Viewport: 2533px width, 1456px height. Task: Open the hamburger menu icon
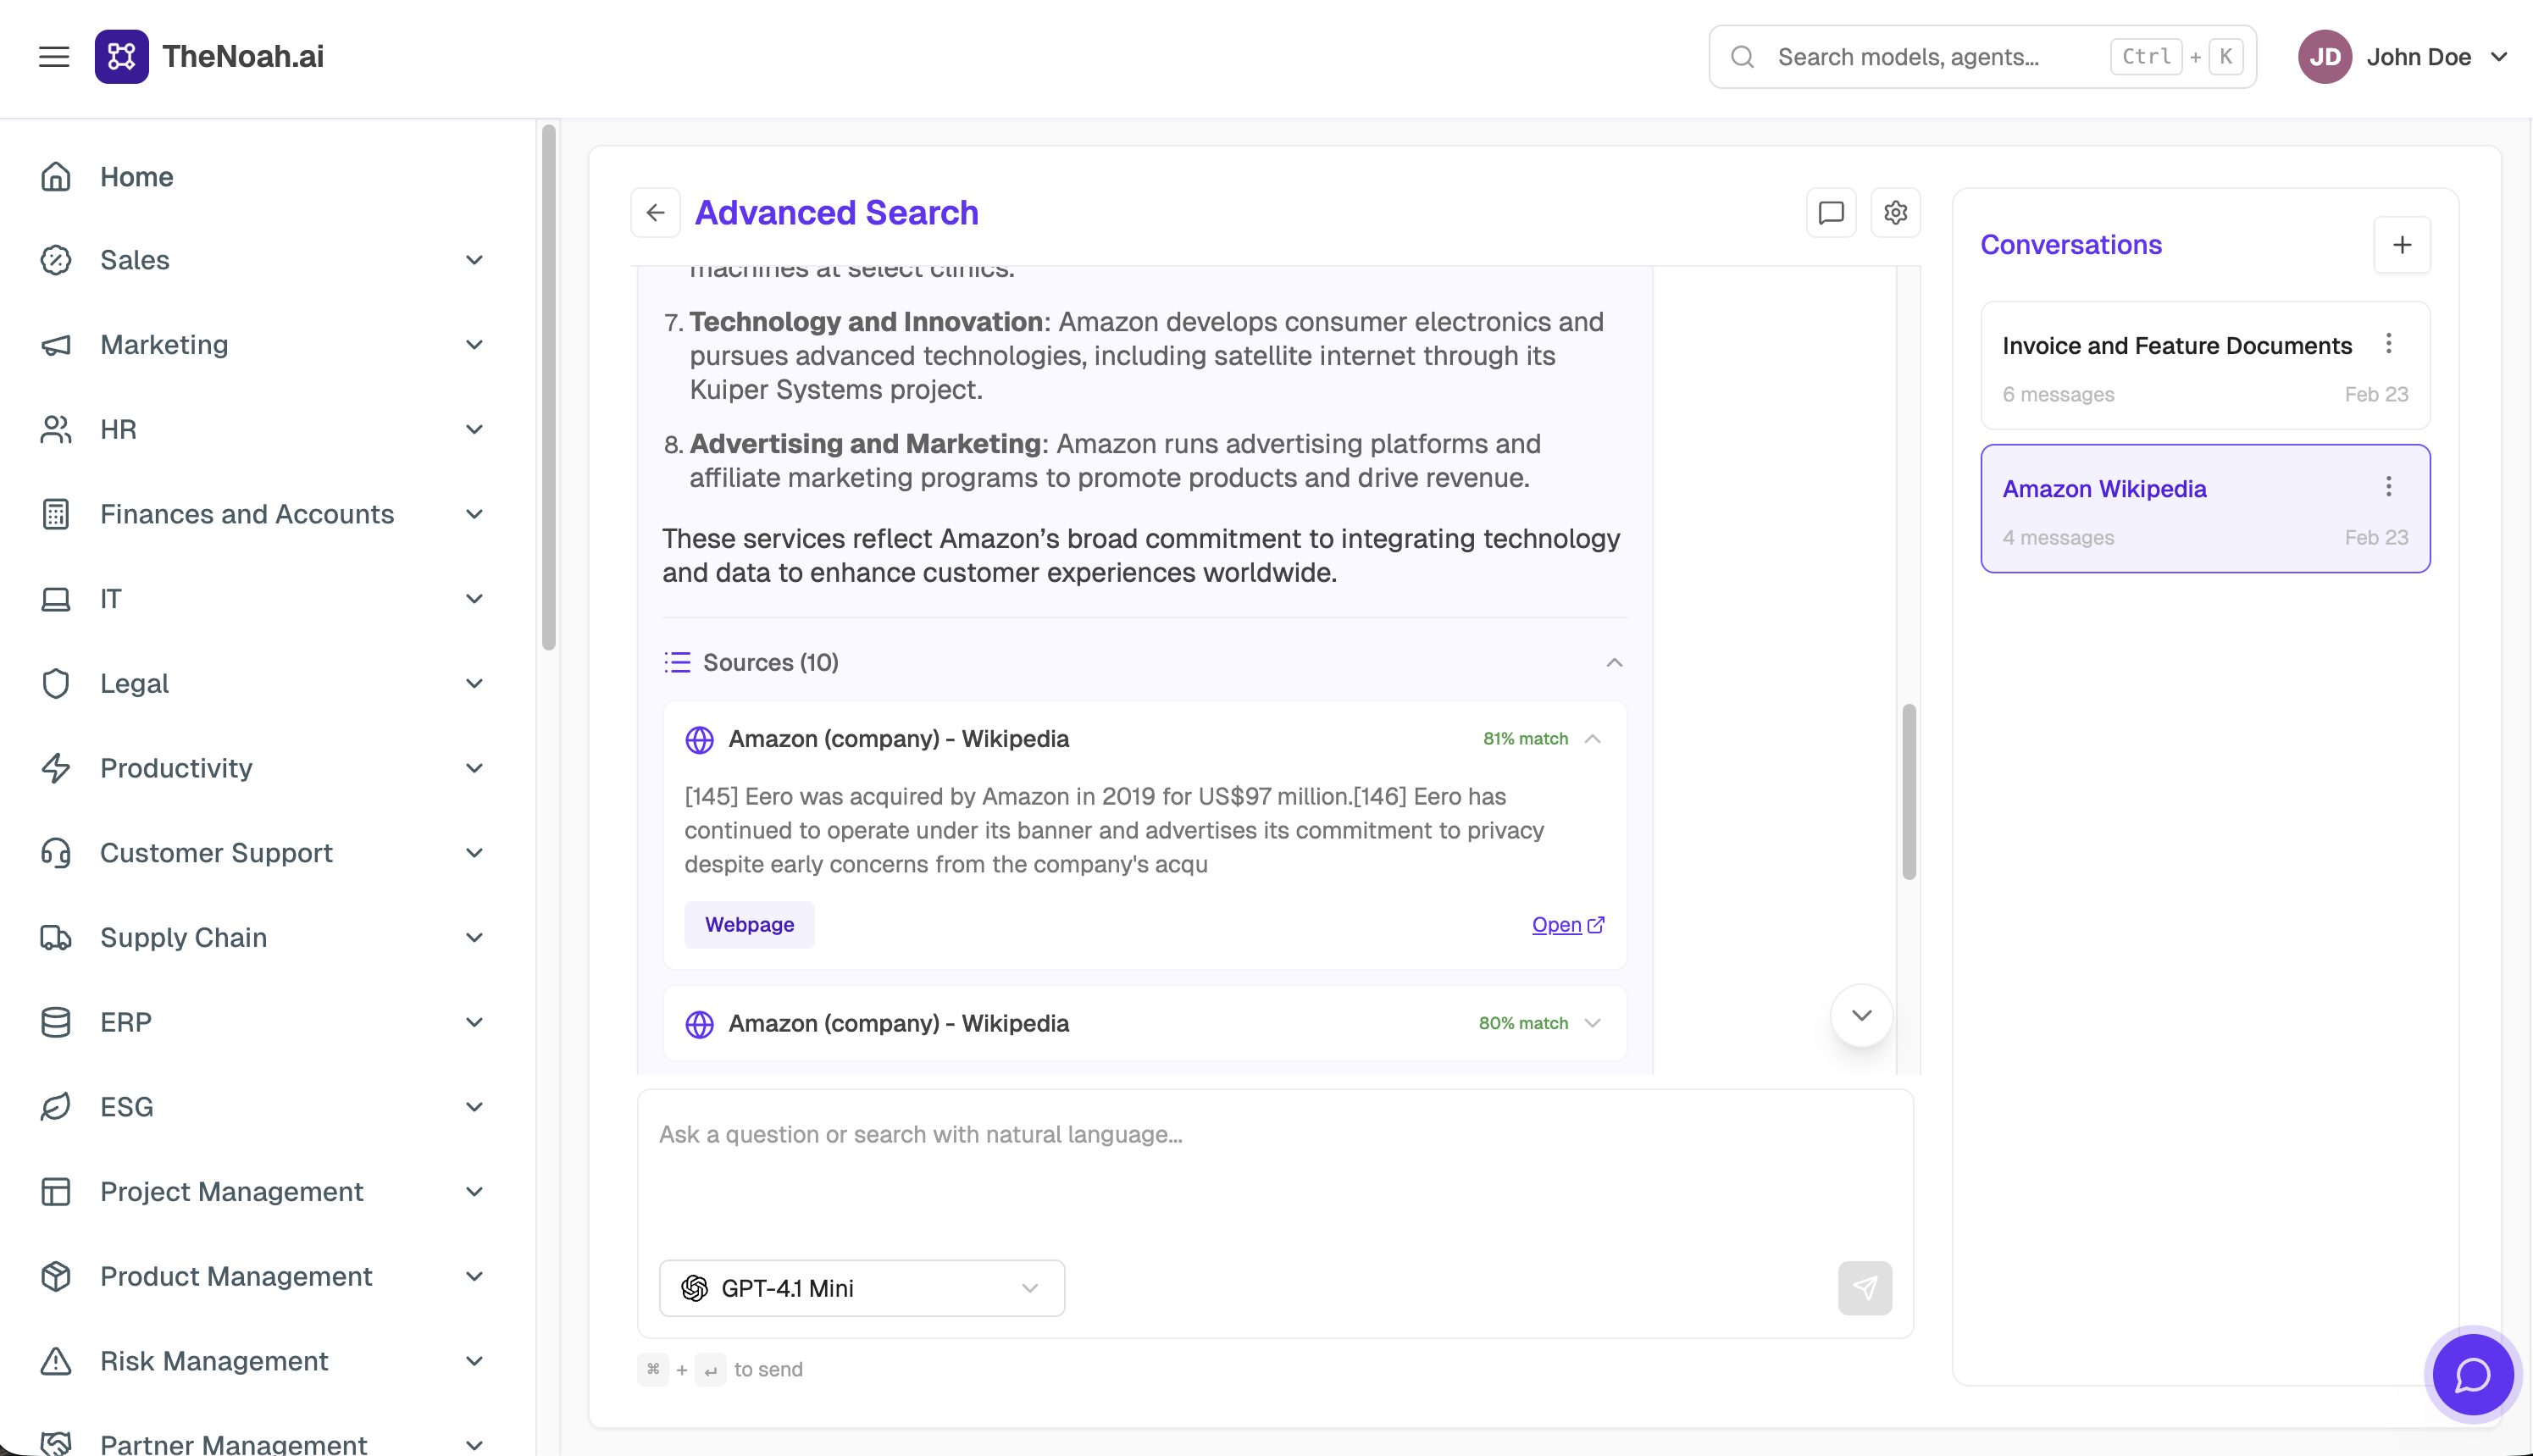54,57
